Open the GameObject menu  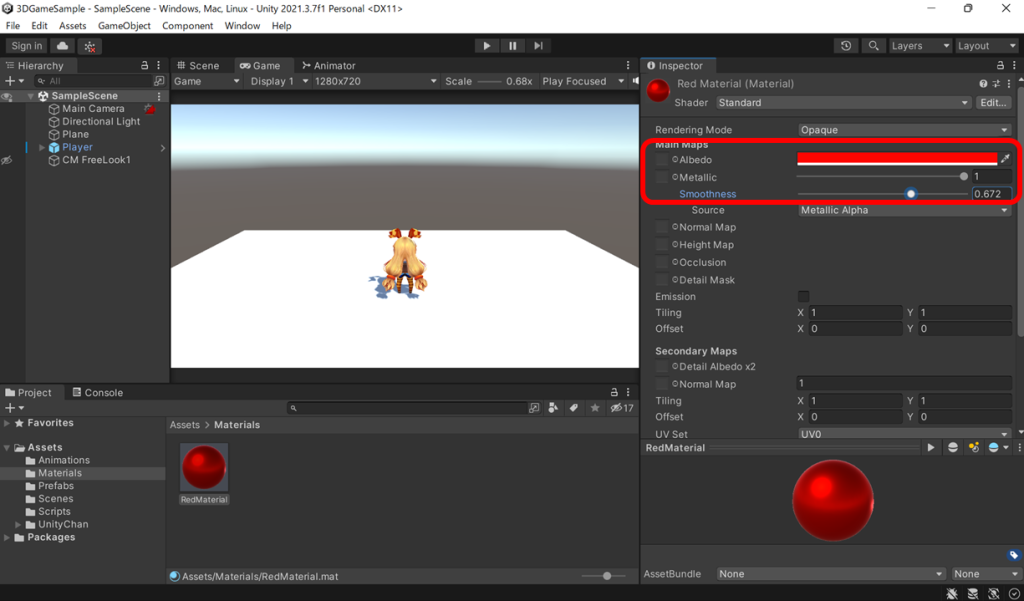[124, 26]
